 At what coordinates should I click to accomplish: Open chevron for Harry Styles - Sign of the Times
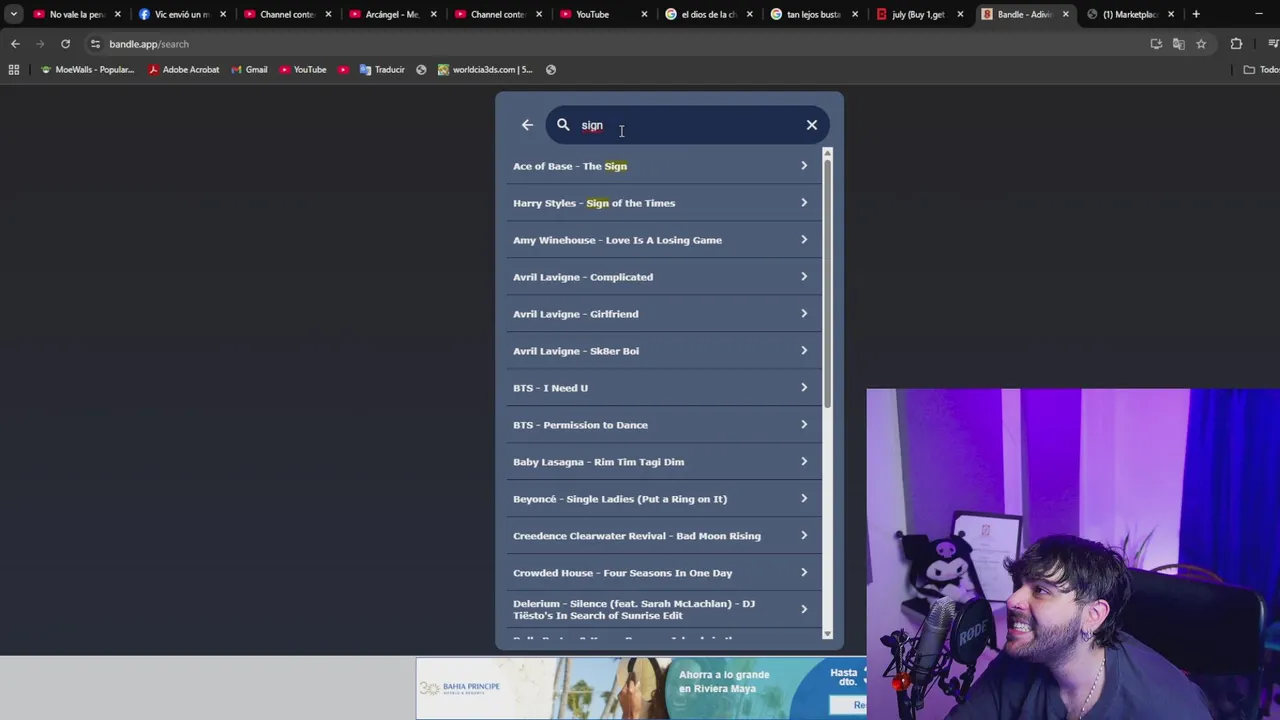(804, 203)
